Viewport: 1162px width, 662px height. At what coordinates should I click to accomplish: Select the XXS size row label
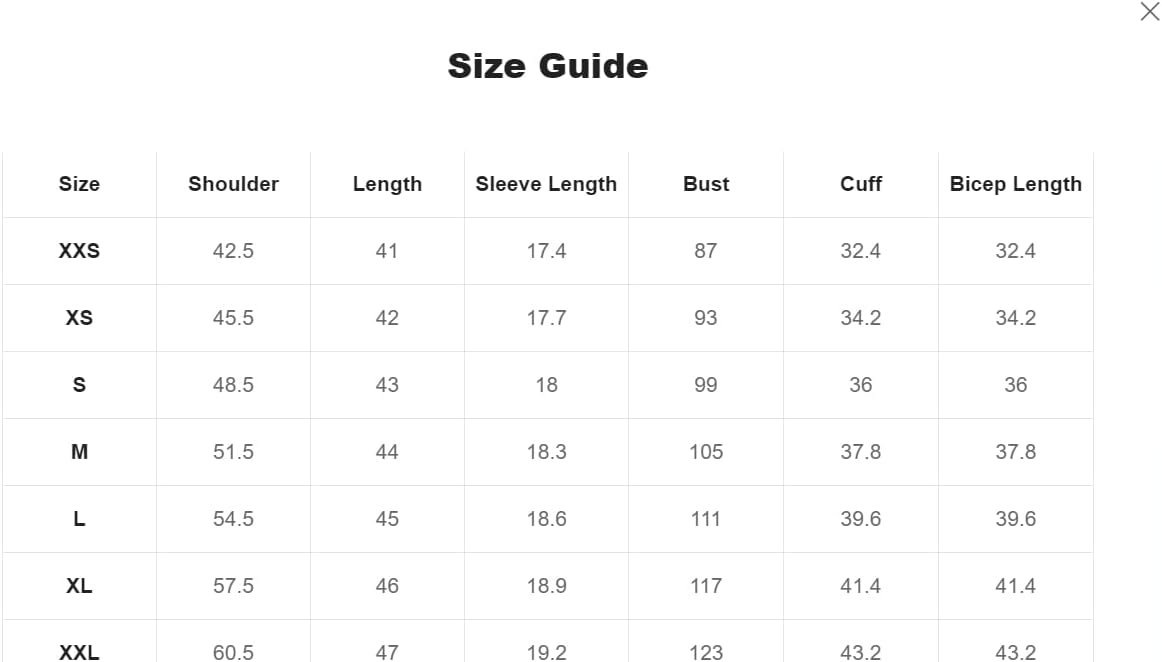[79, 251]
